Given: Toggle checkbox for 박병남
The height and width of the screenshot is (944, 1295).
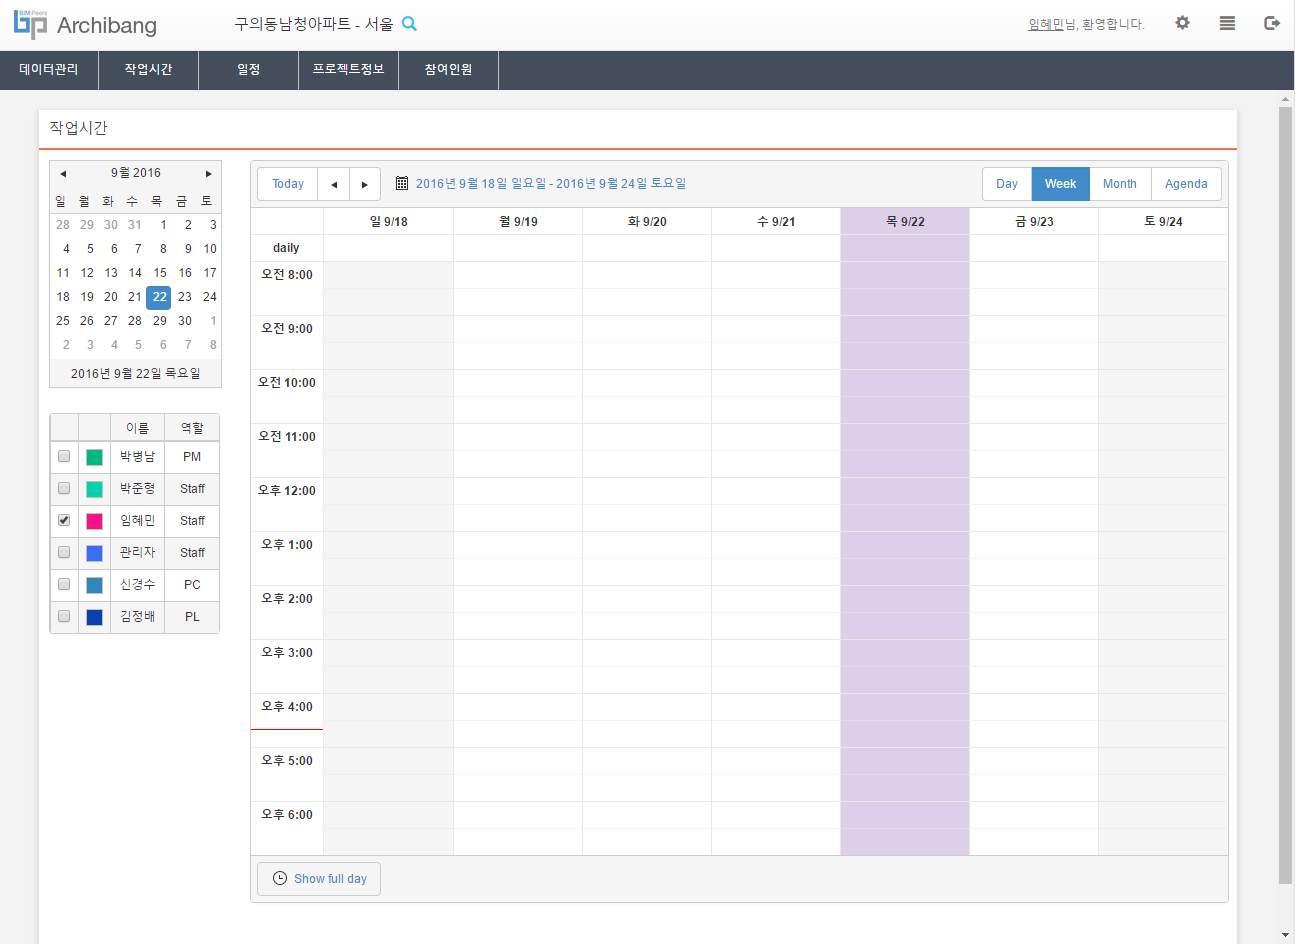Looking at the screenshot, I should pyautogui.click(x=64, y=456).
